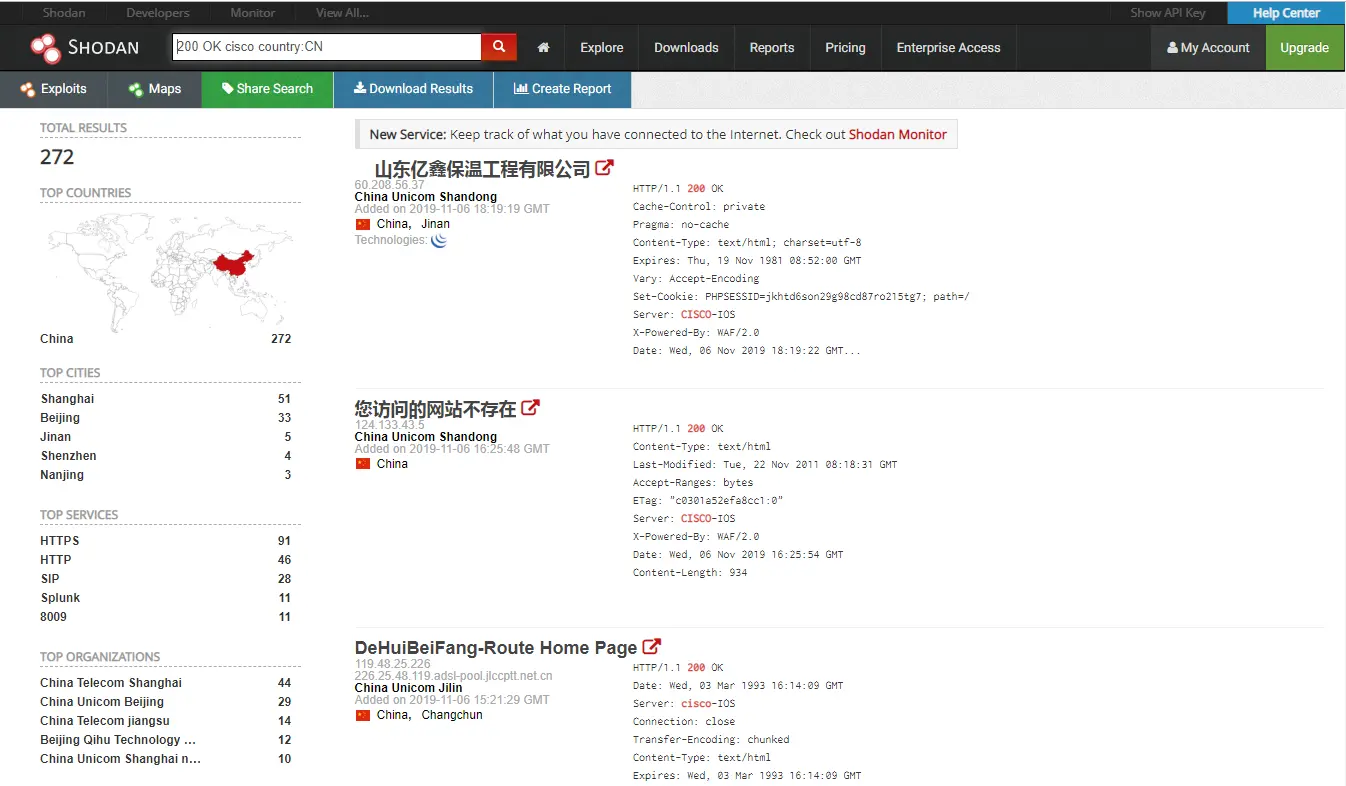Viewport: 1346px width, 786px height.
Task: Filter by Shanghai city
Action: click(x=67, y=399)
